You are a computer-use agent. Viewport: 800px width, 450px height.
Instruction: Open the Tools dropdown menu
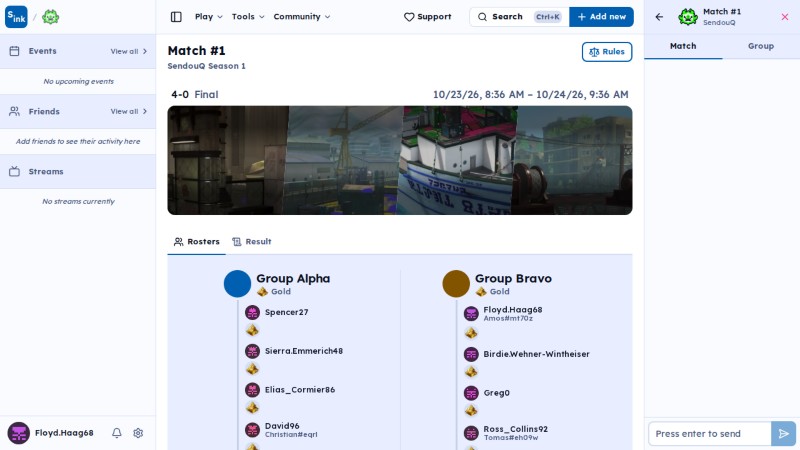tap(248, 17)
